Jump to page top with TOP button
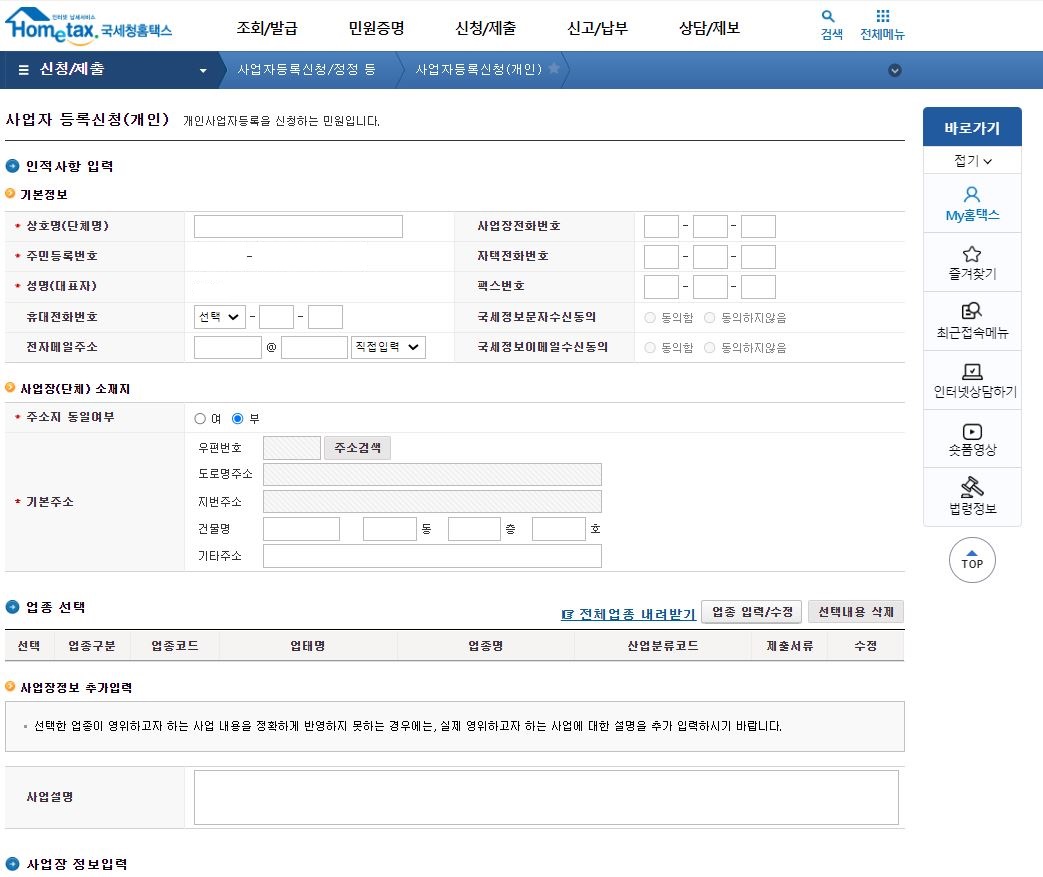This screenshot has width=1043, height=877. tap(972, 560)
